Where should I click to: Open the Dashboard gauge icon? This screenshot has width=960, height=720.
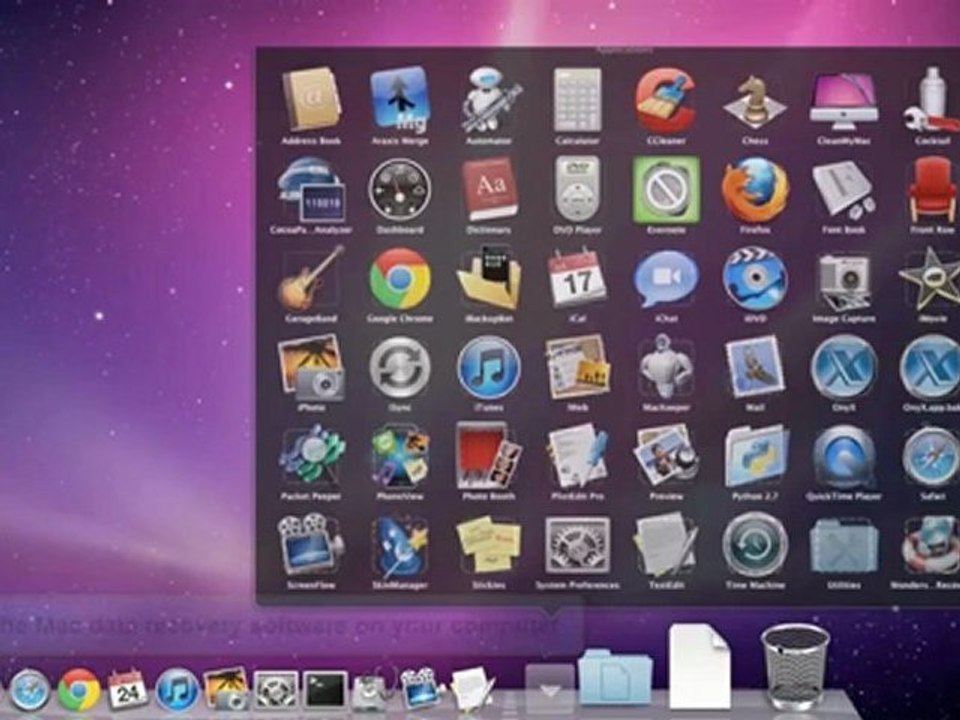pyautogui.click(x=400, y=190)
